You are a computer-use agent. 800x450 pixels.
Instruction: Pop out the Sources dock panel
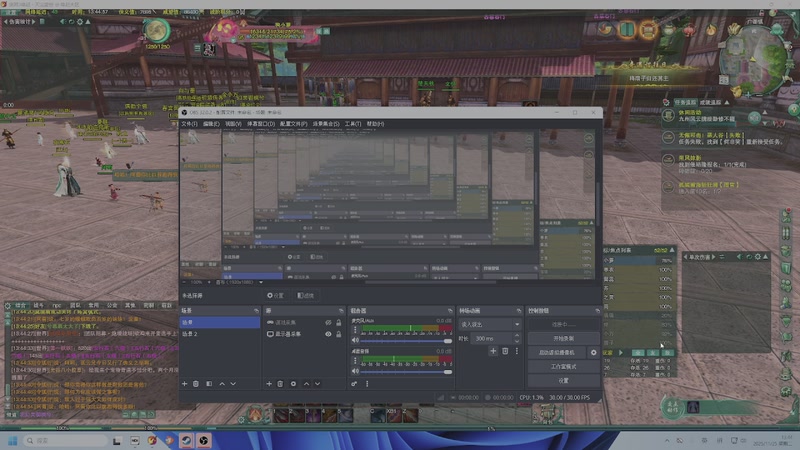341,311
